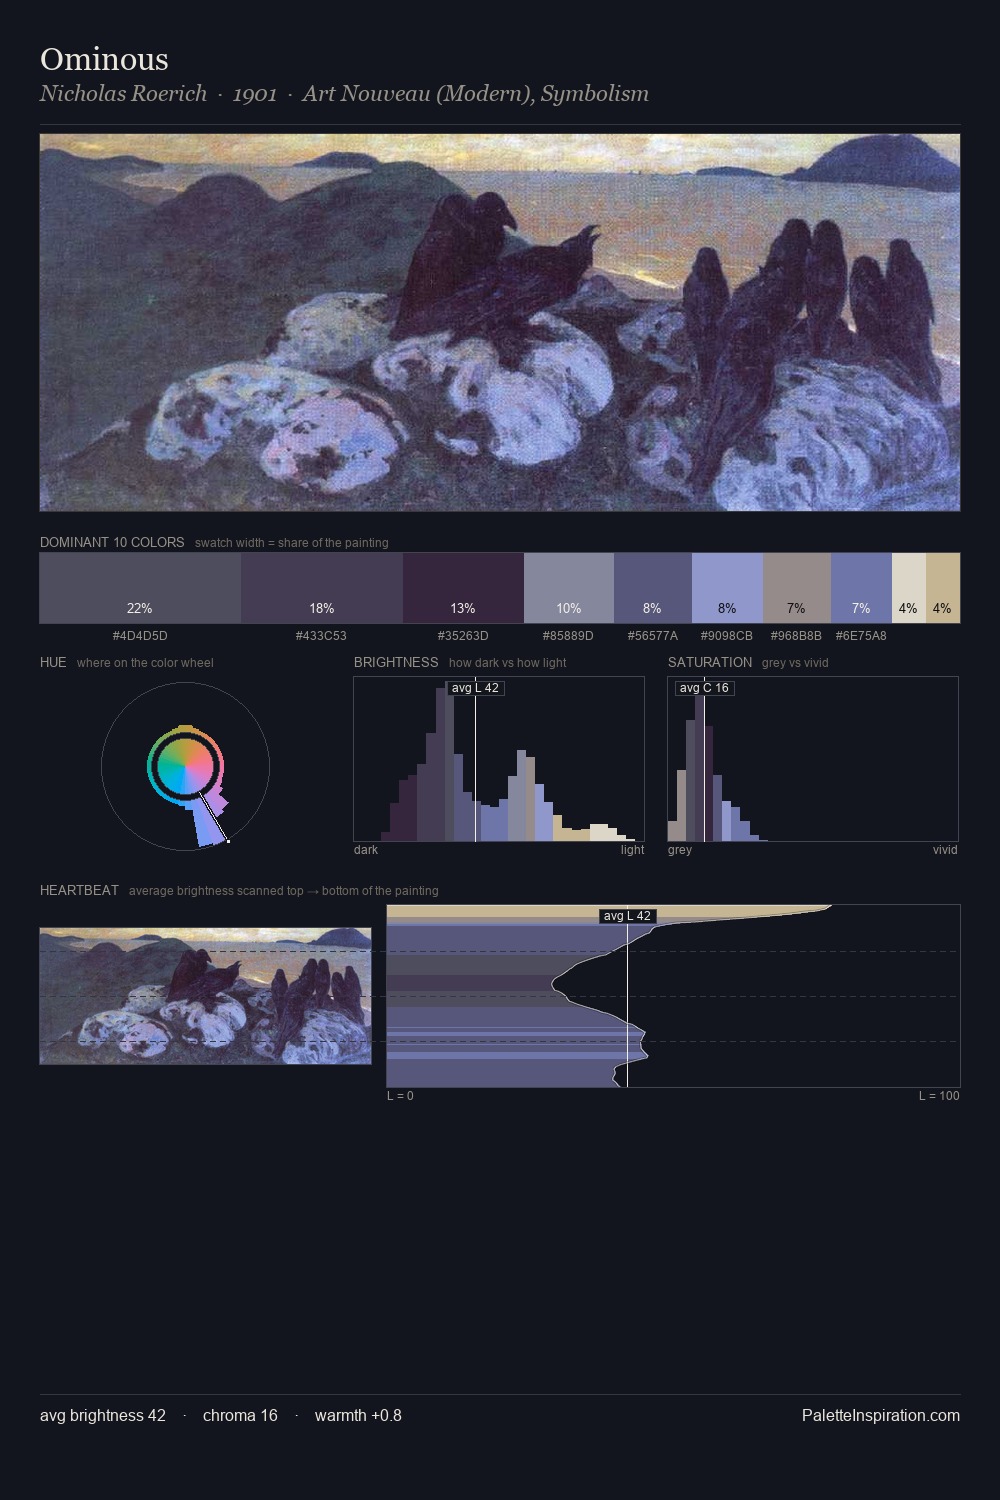The image size is (1000, 1500).
Task: Click 'how dark vs how light' caption
Action: (508, 663)
